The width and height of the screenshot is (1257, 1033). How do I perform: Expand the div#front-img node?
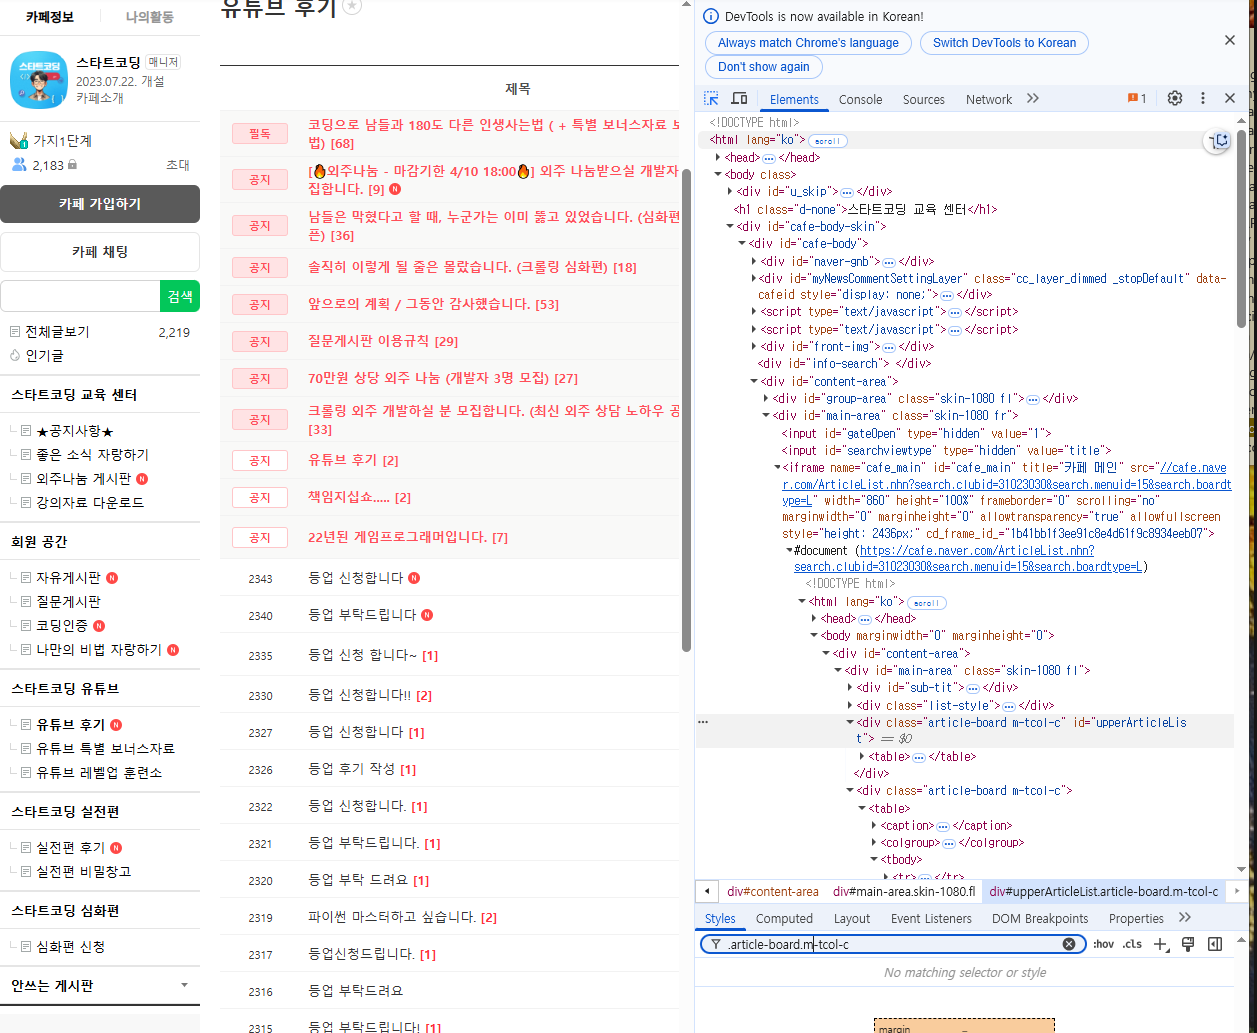click(x=754, y=347)
